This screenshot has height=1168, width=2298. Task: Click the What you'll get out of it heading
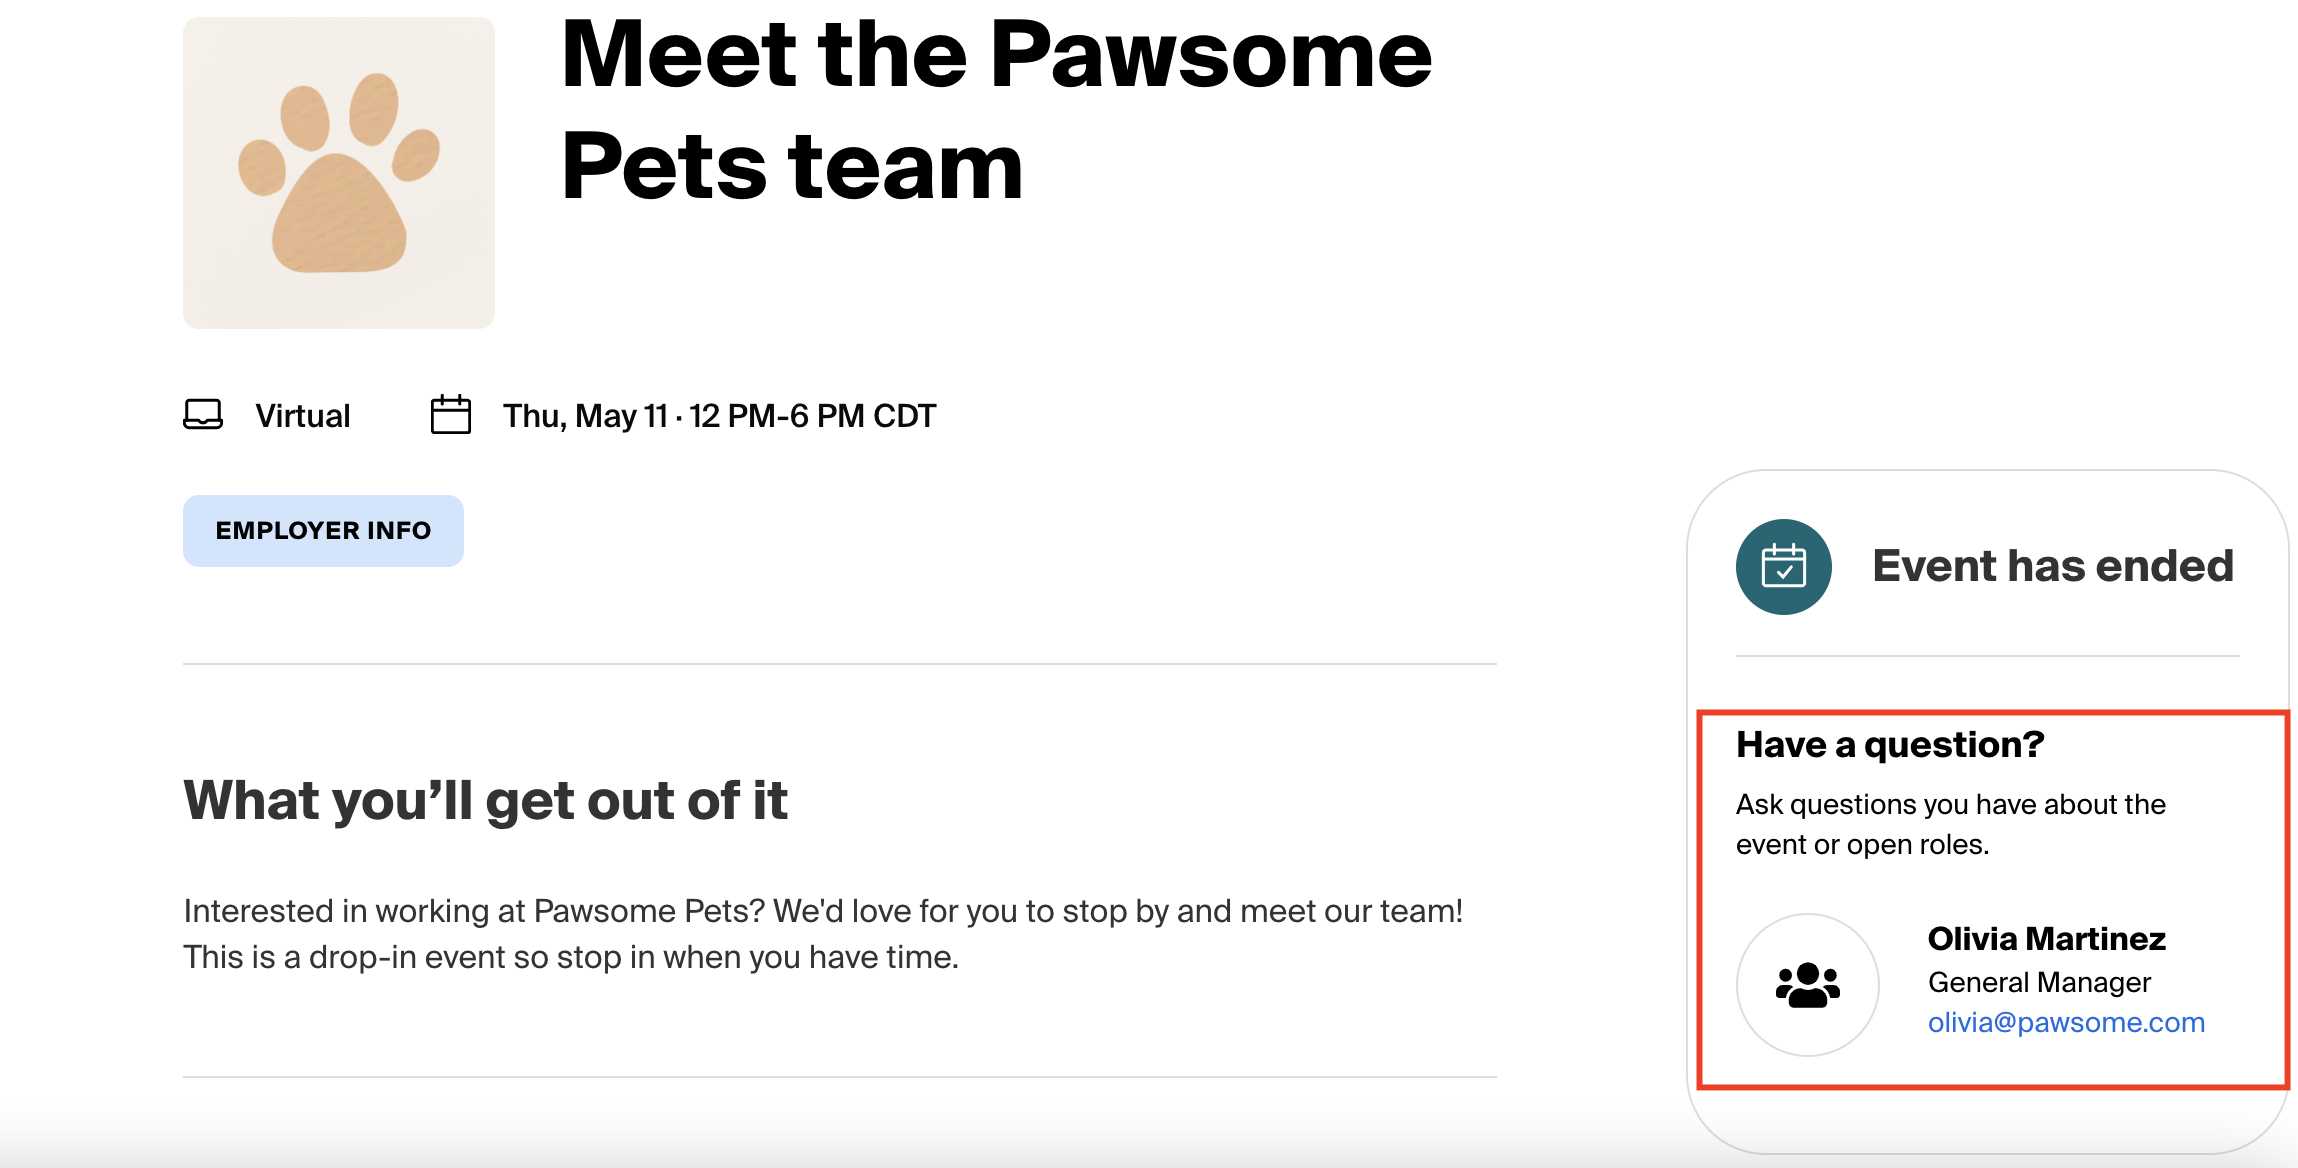(x=486, y=801)
